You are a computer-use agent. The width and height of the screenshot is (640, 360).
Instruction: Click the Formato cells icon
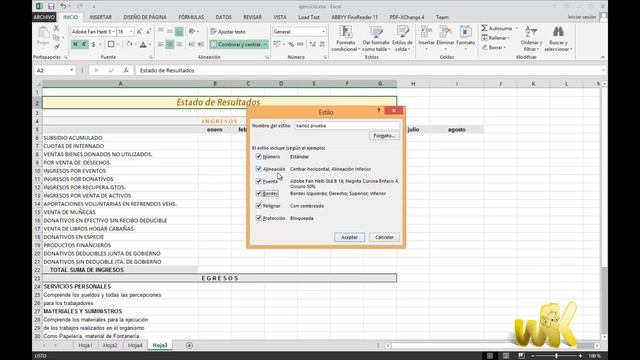[x=465, y=32]
